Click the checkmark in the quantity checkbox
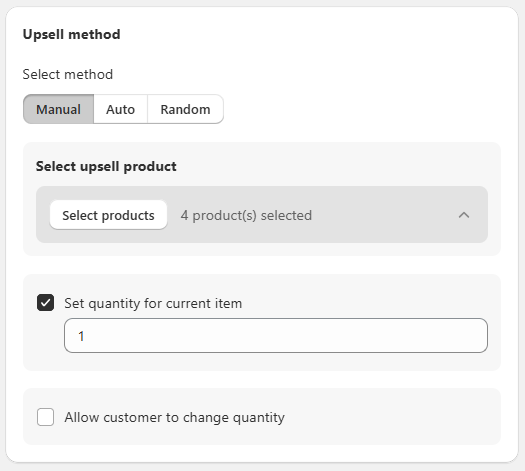This screenshot has width=525, height=471. pos(46,303)
